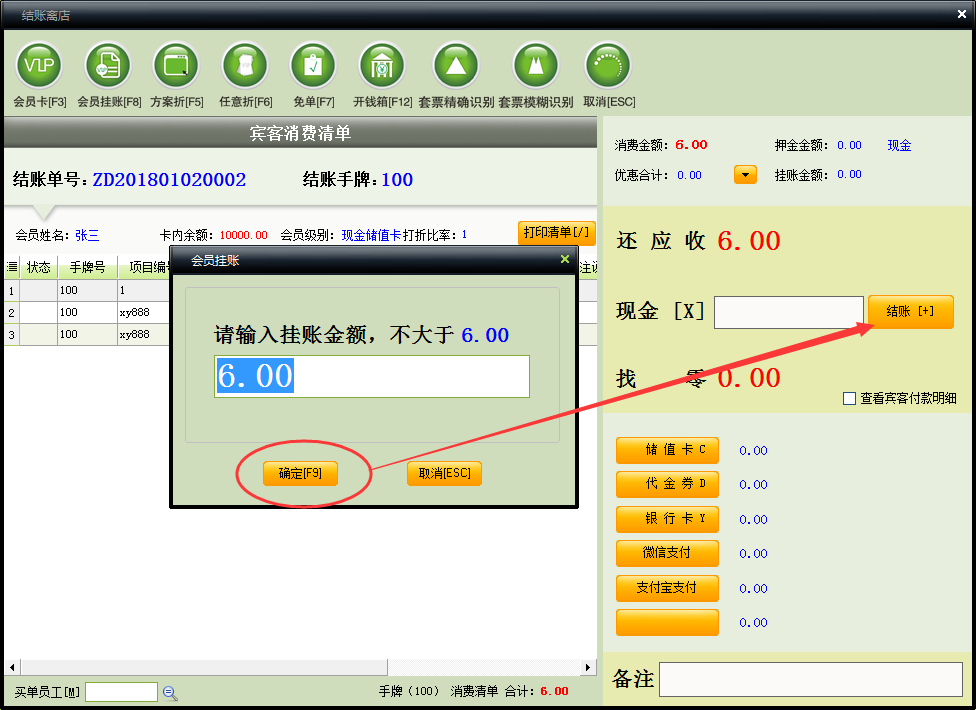The image size is (976, 710).
Task: Click the VIP member card icon
Action: [x=39, y=66]
